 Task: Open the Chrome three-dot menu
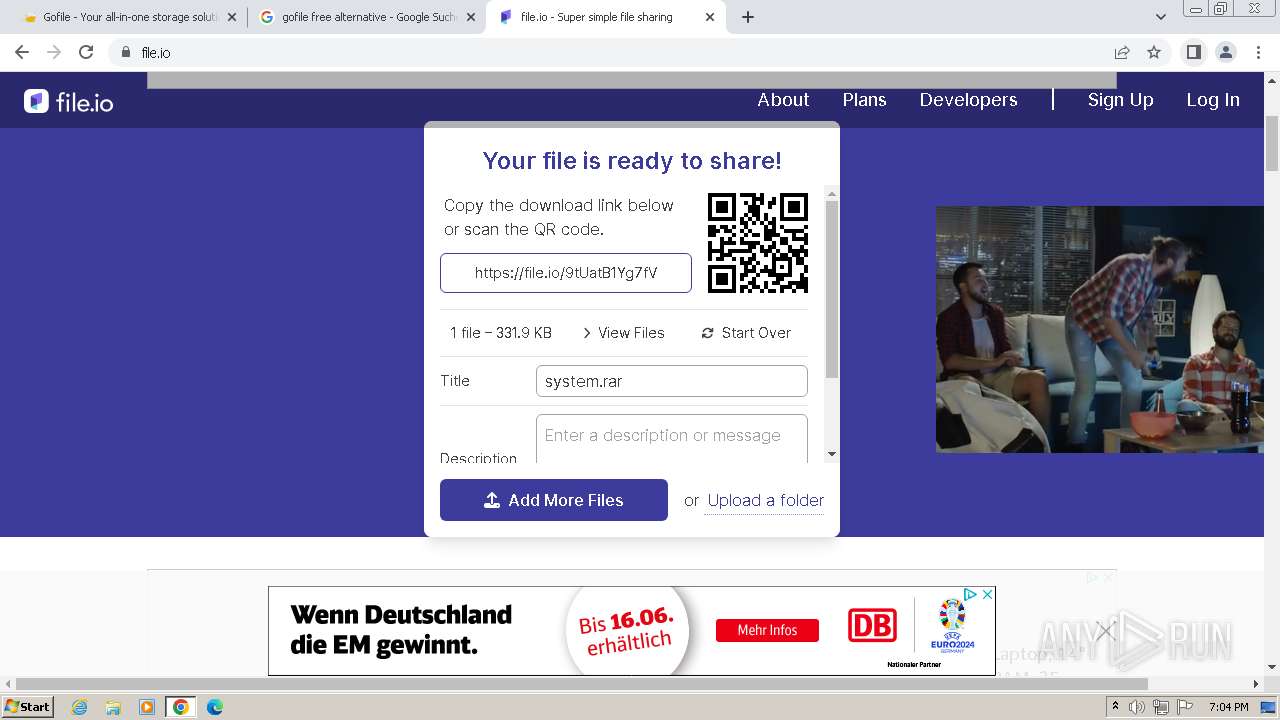pyautogui.click(x=1257, y=52)
